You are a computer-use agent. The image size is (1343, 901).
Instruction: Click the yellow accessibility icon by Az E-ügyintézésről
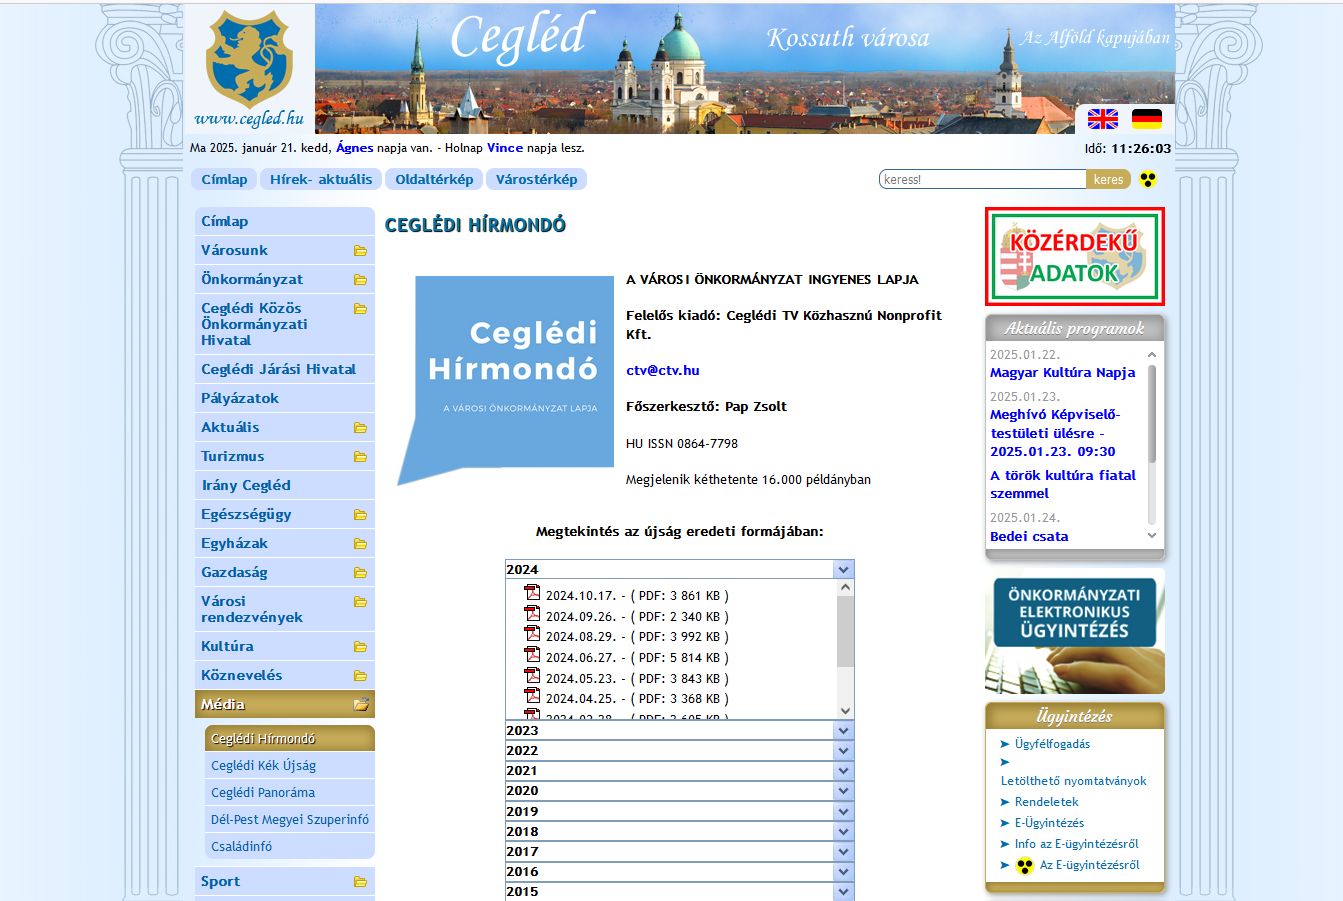[1024, 866]
